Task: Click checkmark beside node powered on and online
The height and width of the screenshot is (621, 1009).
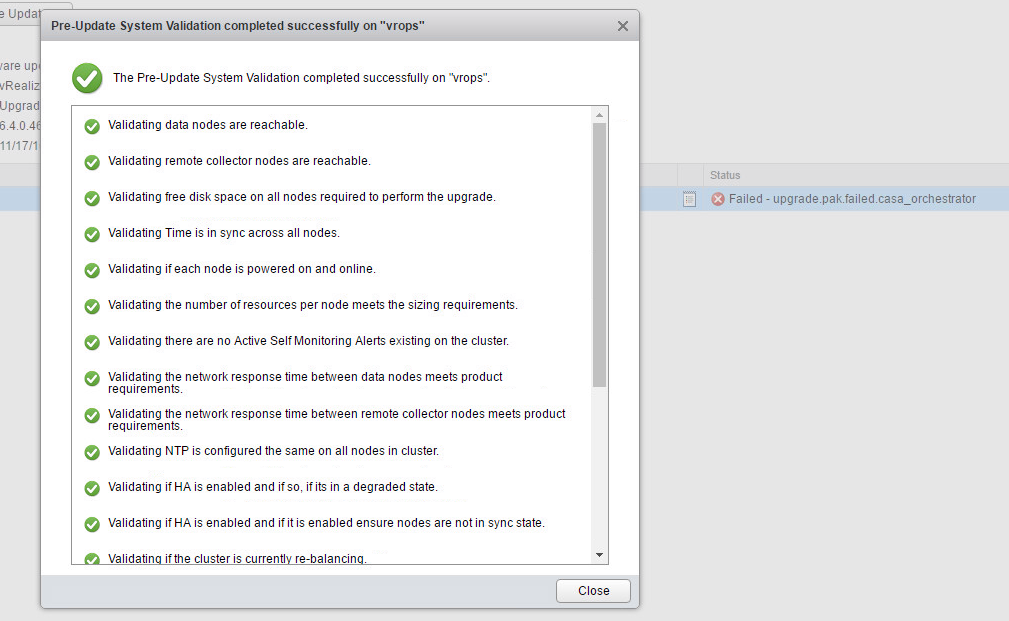Action: [x=92, y=270]
